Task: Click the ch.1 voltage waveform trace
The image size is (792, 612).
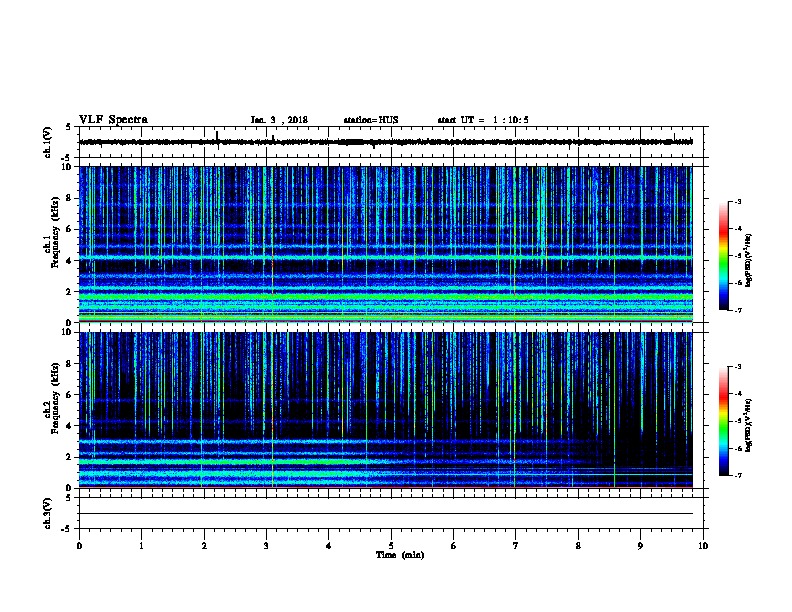Action: [x=385, y=142]
